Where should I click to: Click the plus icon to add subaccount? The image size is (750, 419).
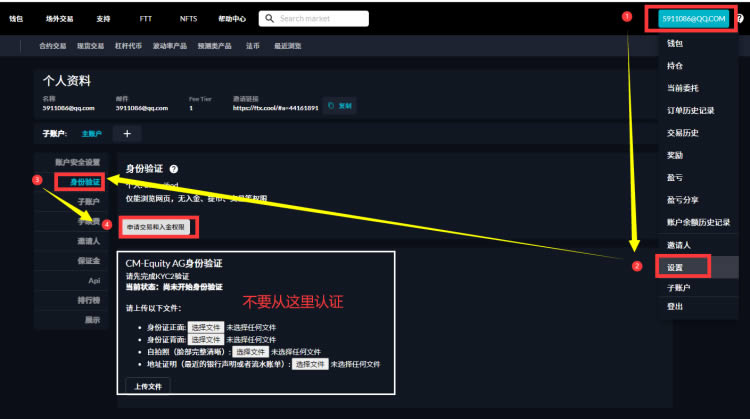point(127,133)
